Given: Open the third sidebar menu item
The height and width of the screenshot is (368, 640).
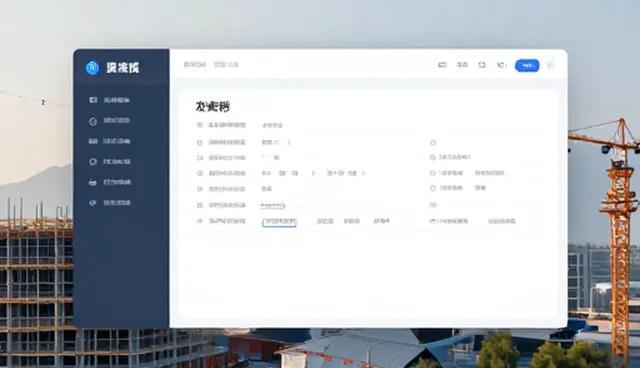Looking at the screenshot, I should (109, 141).
